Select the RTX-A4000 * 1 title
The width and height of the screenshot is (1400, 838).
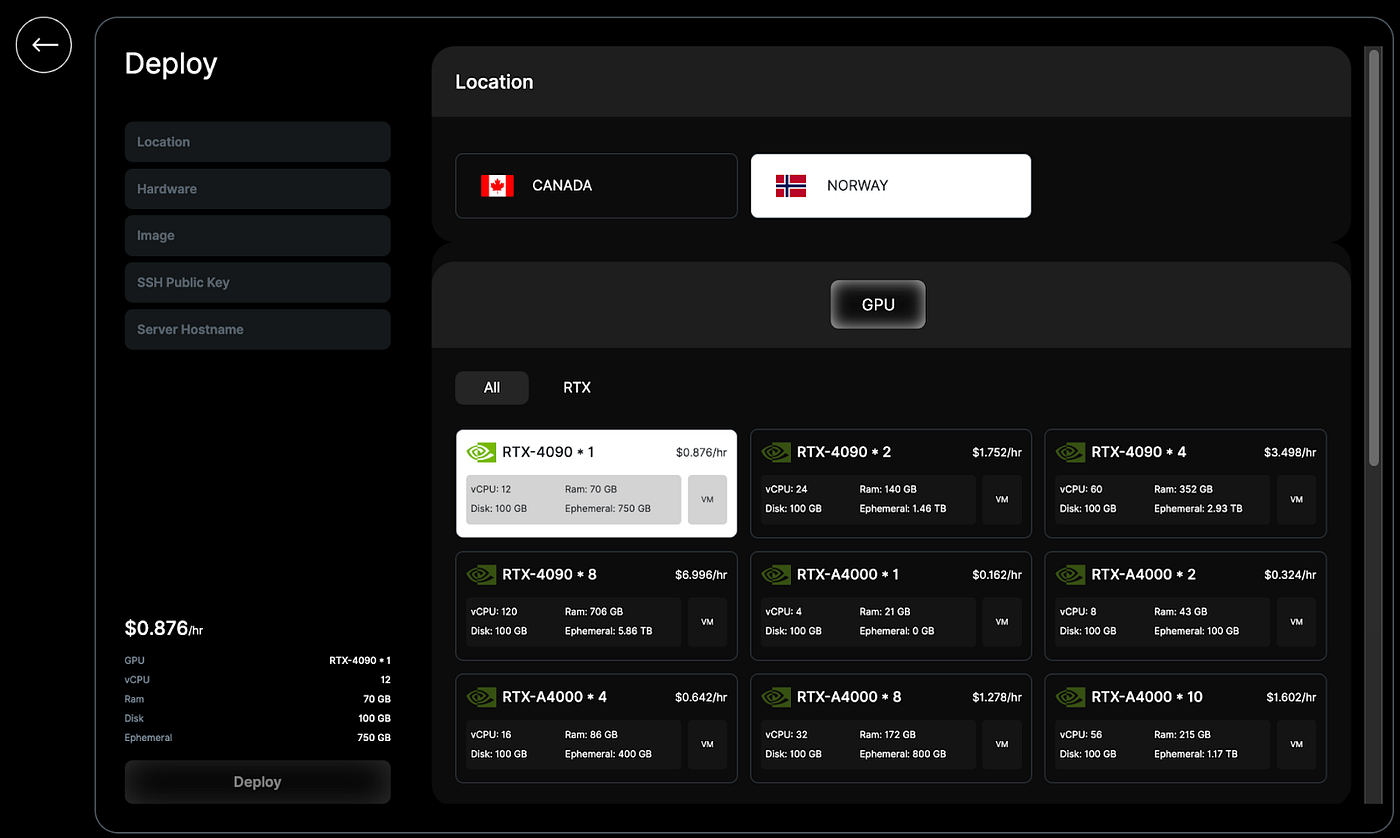click(848, 574)
